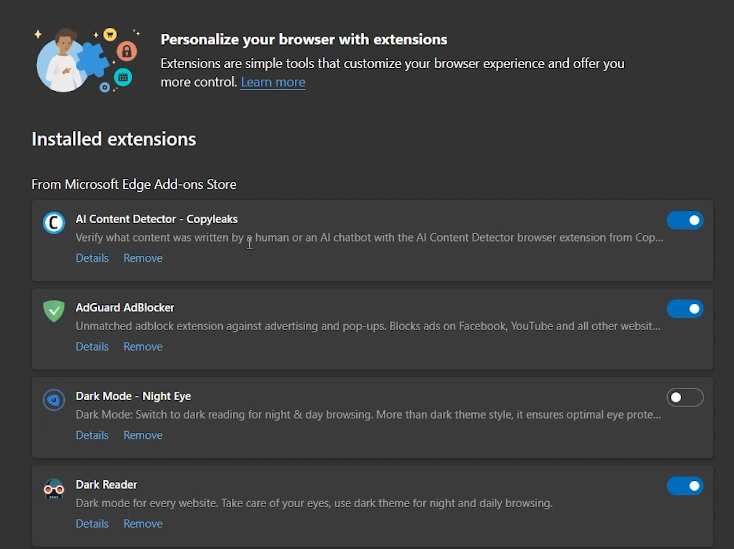
Task: Remove the Dark Reader extension
Action: click(x=143, y=524)
